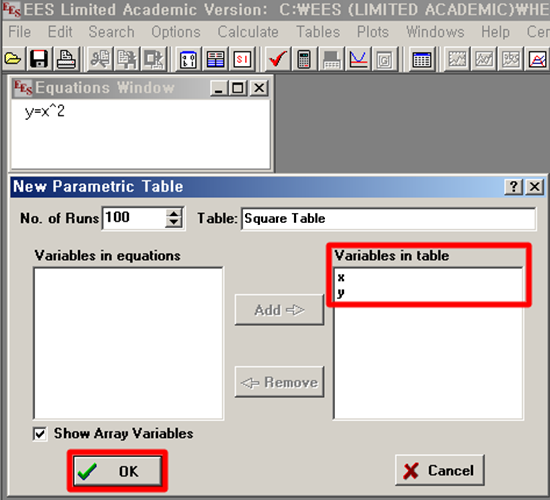Click the Paste toolbar icon
This screenshot has height=500, width=550.
point(154,59)
